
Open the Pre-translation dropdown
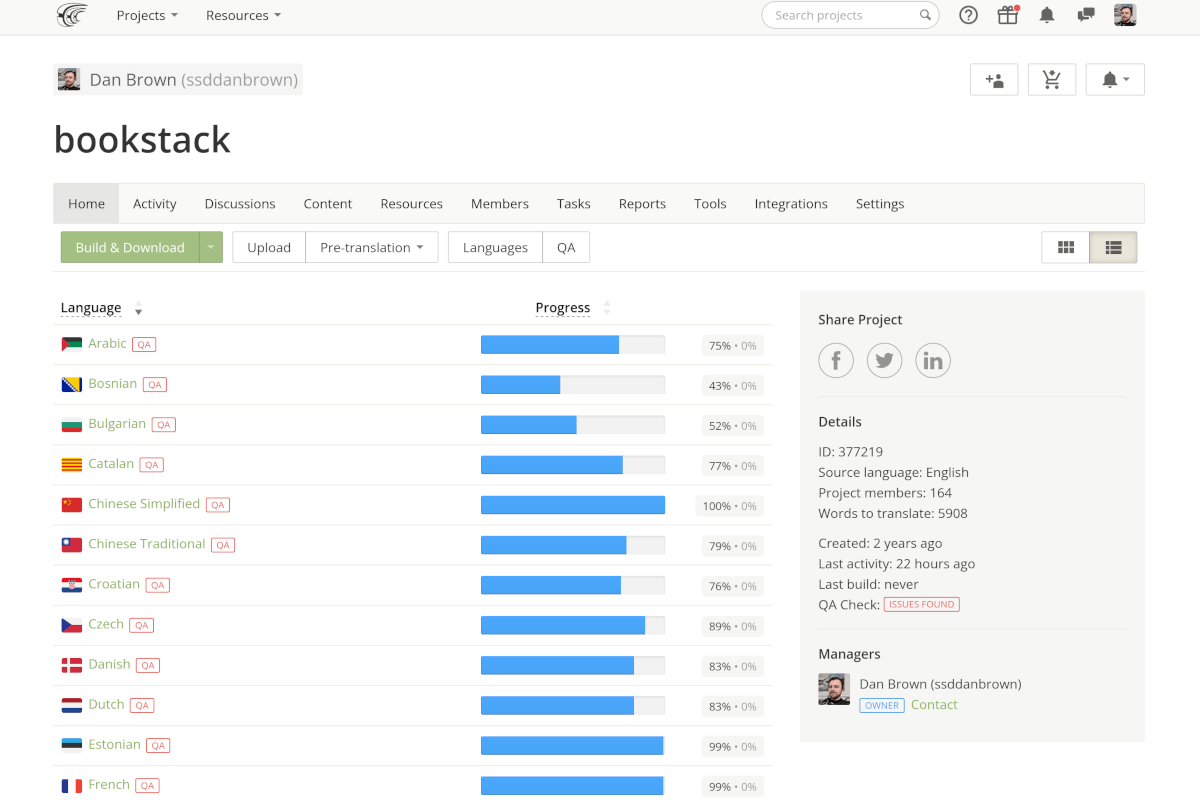[x=372, y=247]
